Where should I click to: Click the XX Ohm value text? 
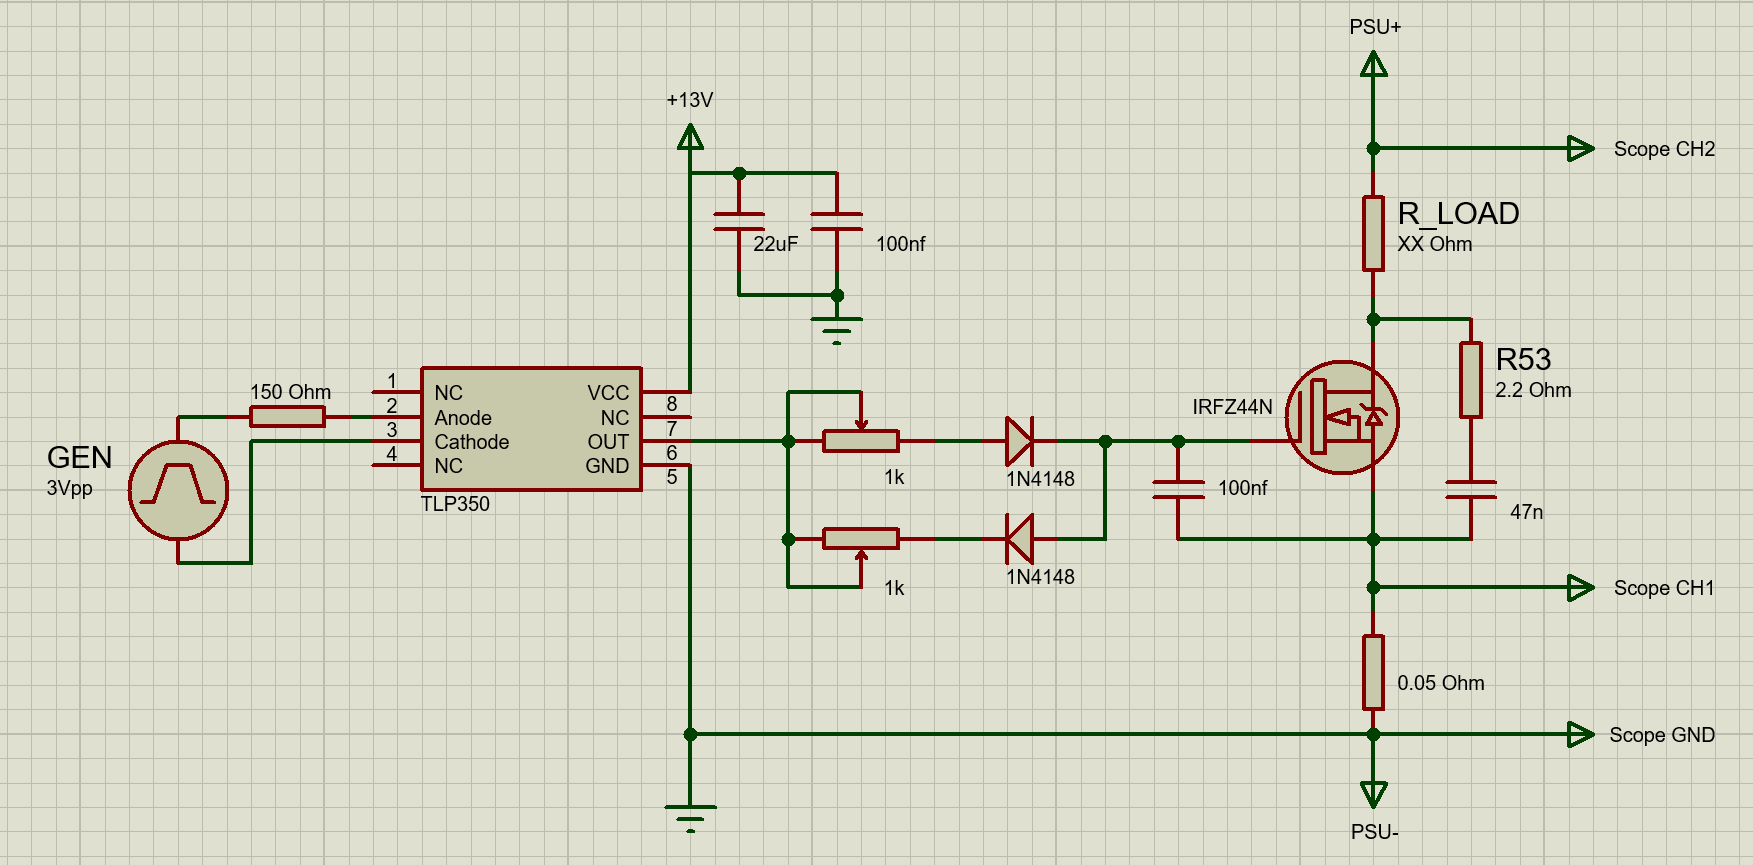tap(1434, 244)
